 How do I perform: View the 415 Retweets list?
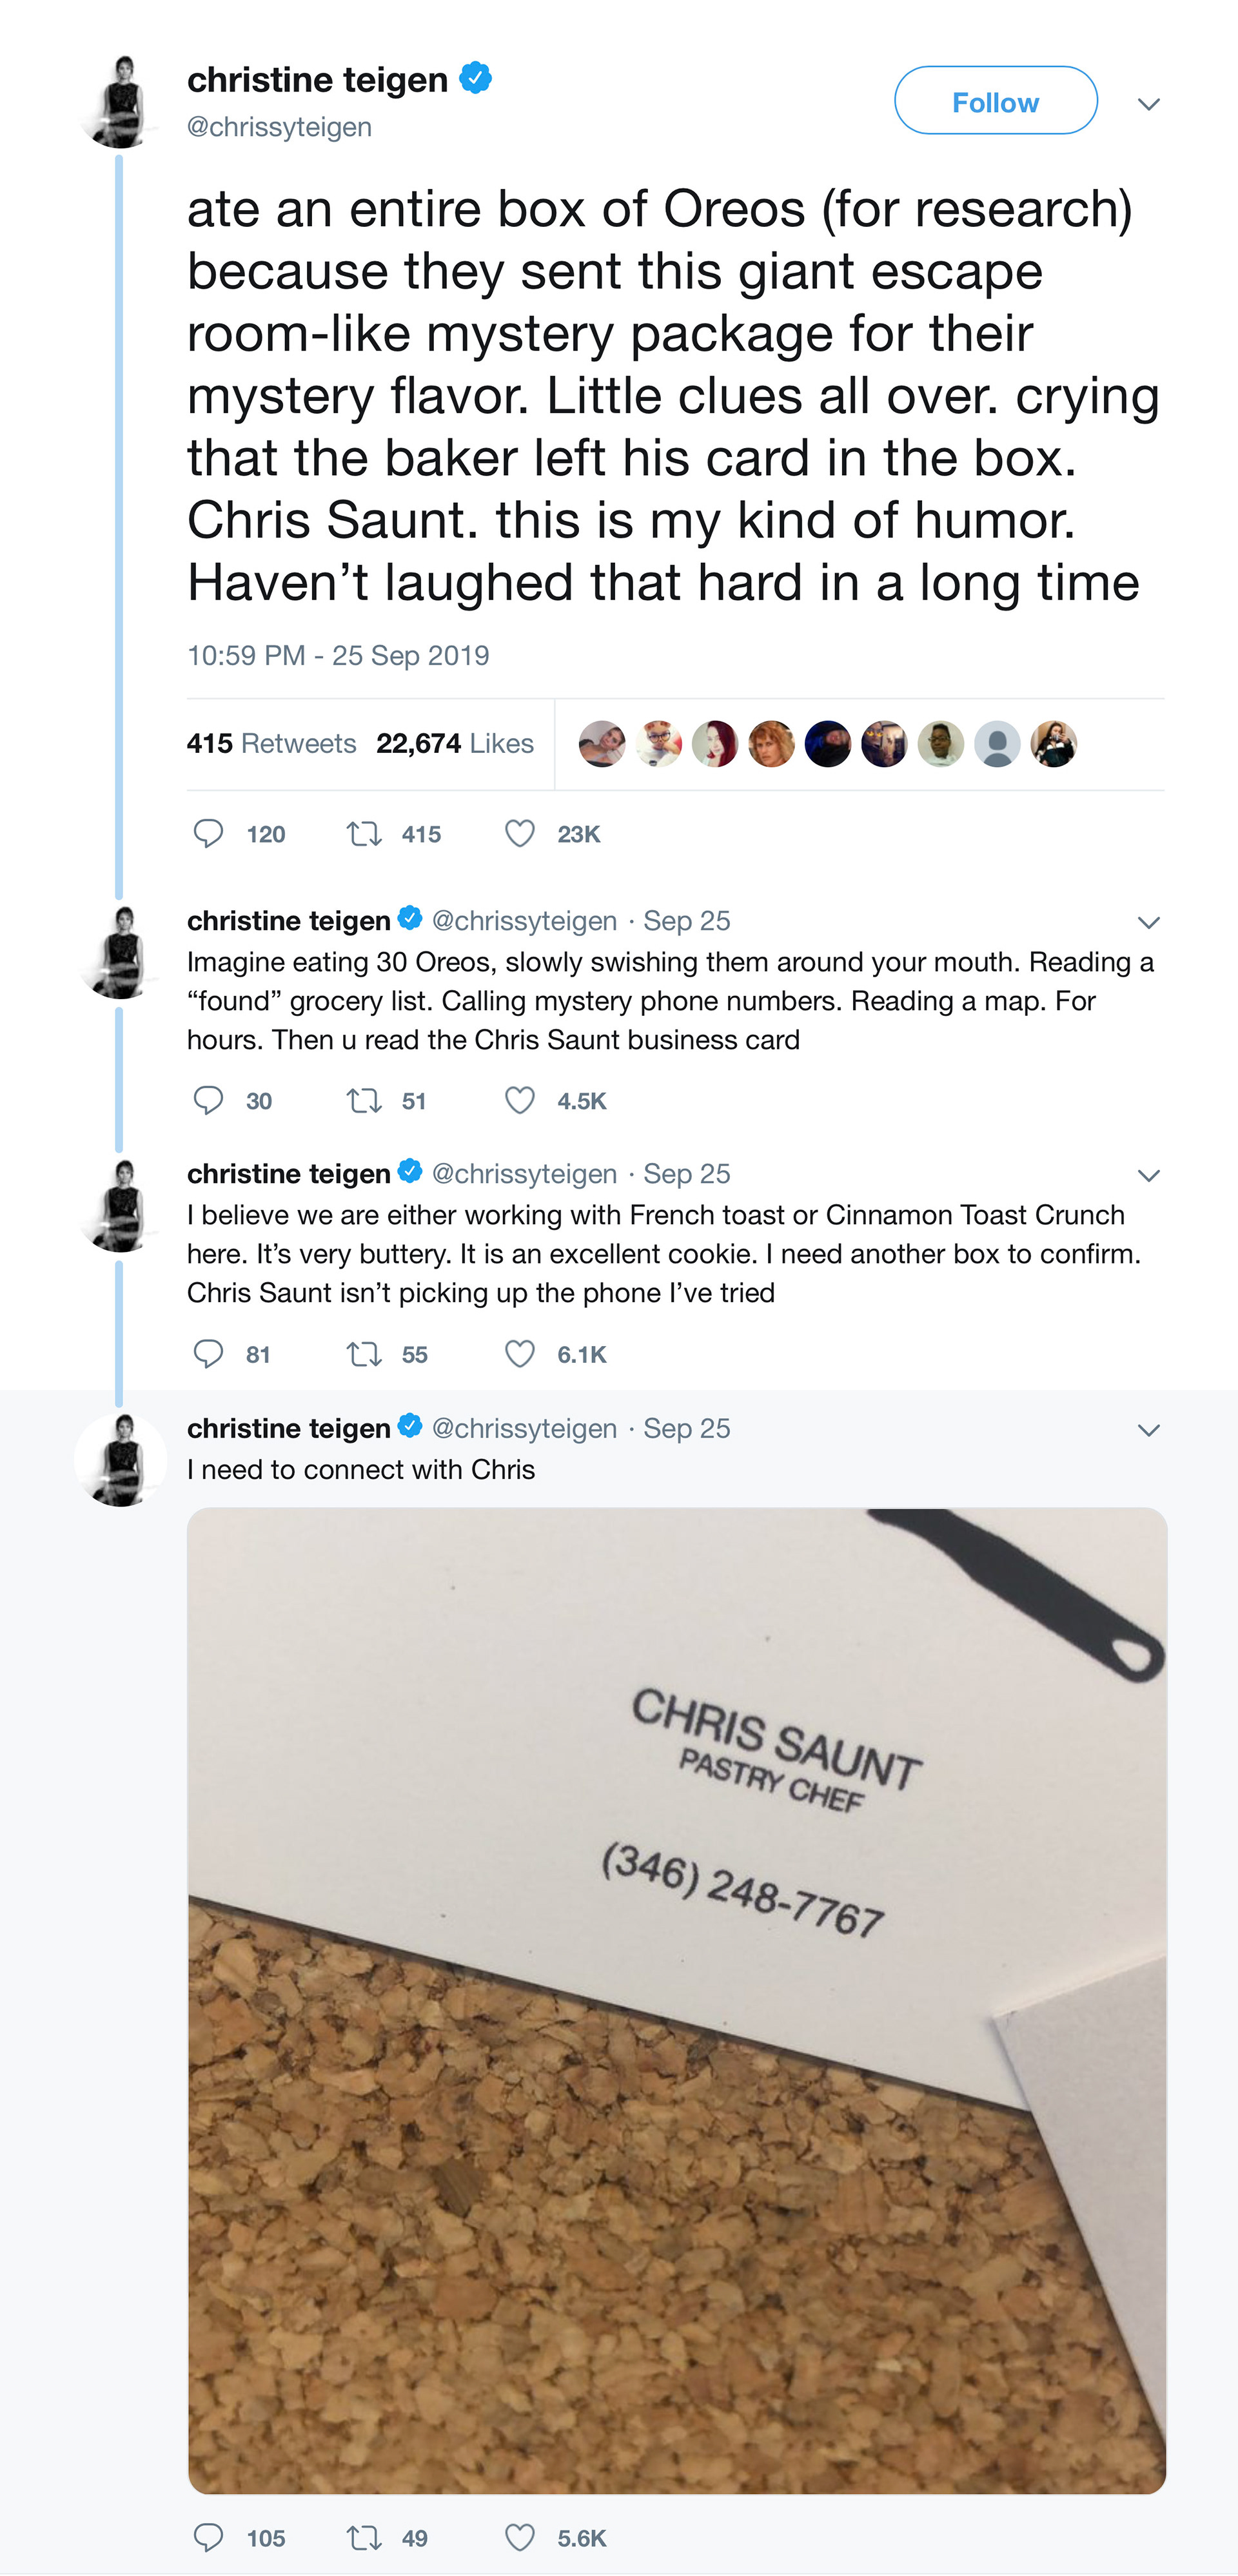(x=271, y=743)
